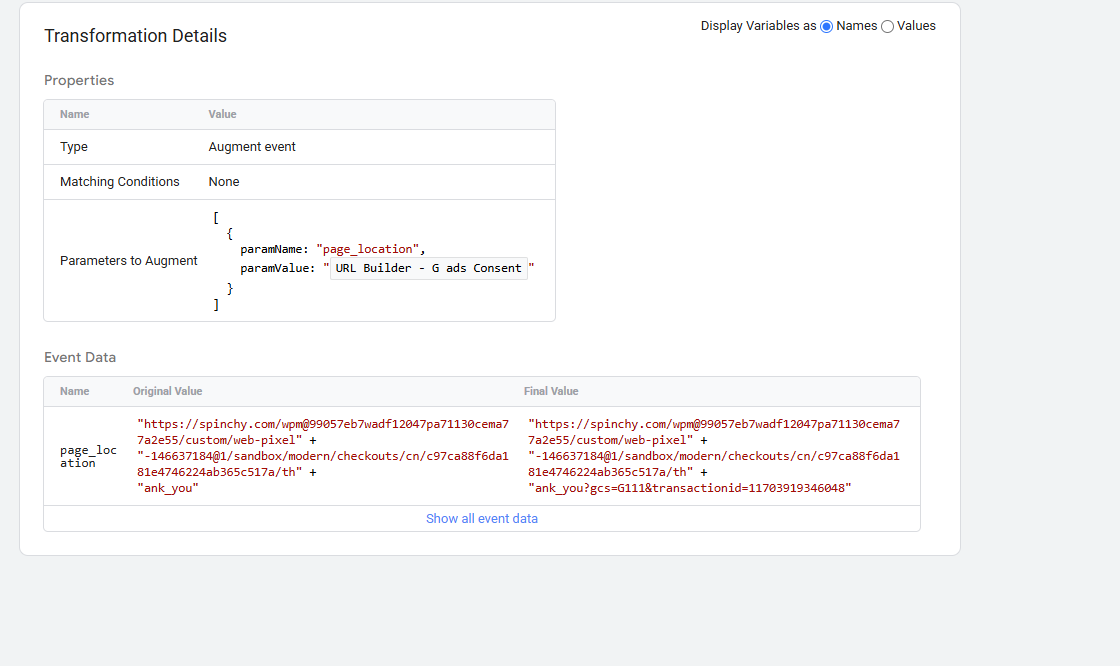Click the None value for Matching Conditions
Viewport: 1120px width, 666px height.
tap(224, 182)
